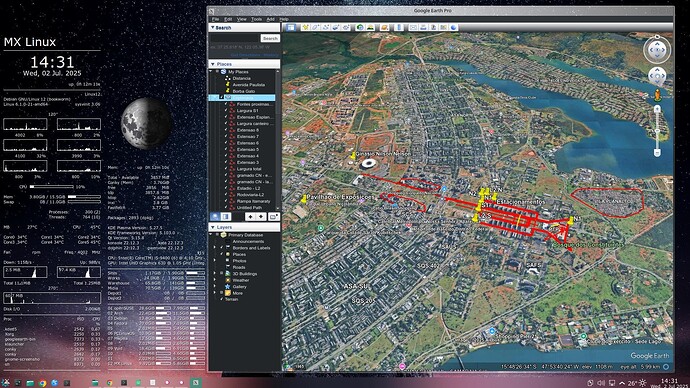This screenshot has width=690, height=388.
Task: Switch planets with the Saturn icon
Action: point(385,27)
